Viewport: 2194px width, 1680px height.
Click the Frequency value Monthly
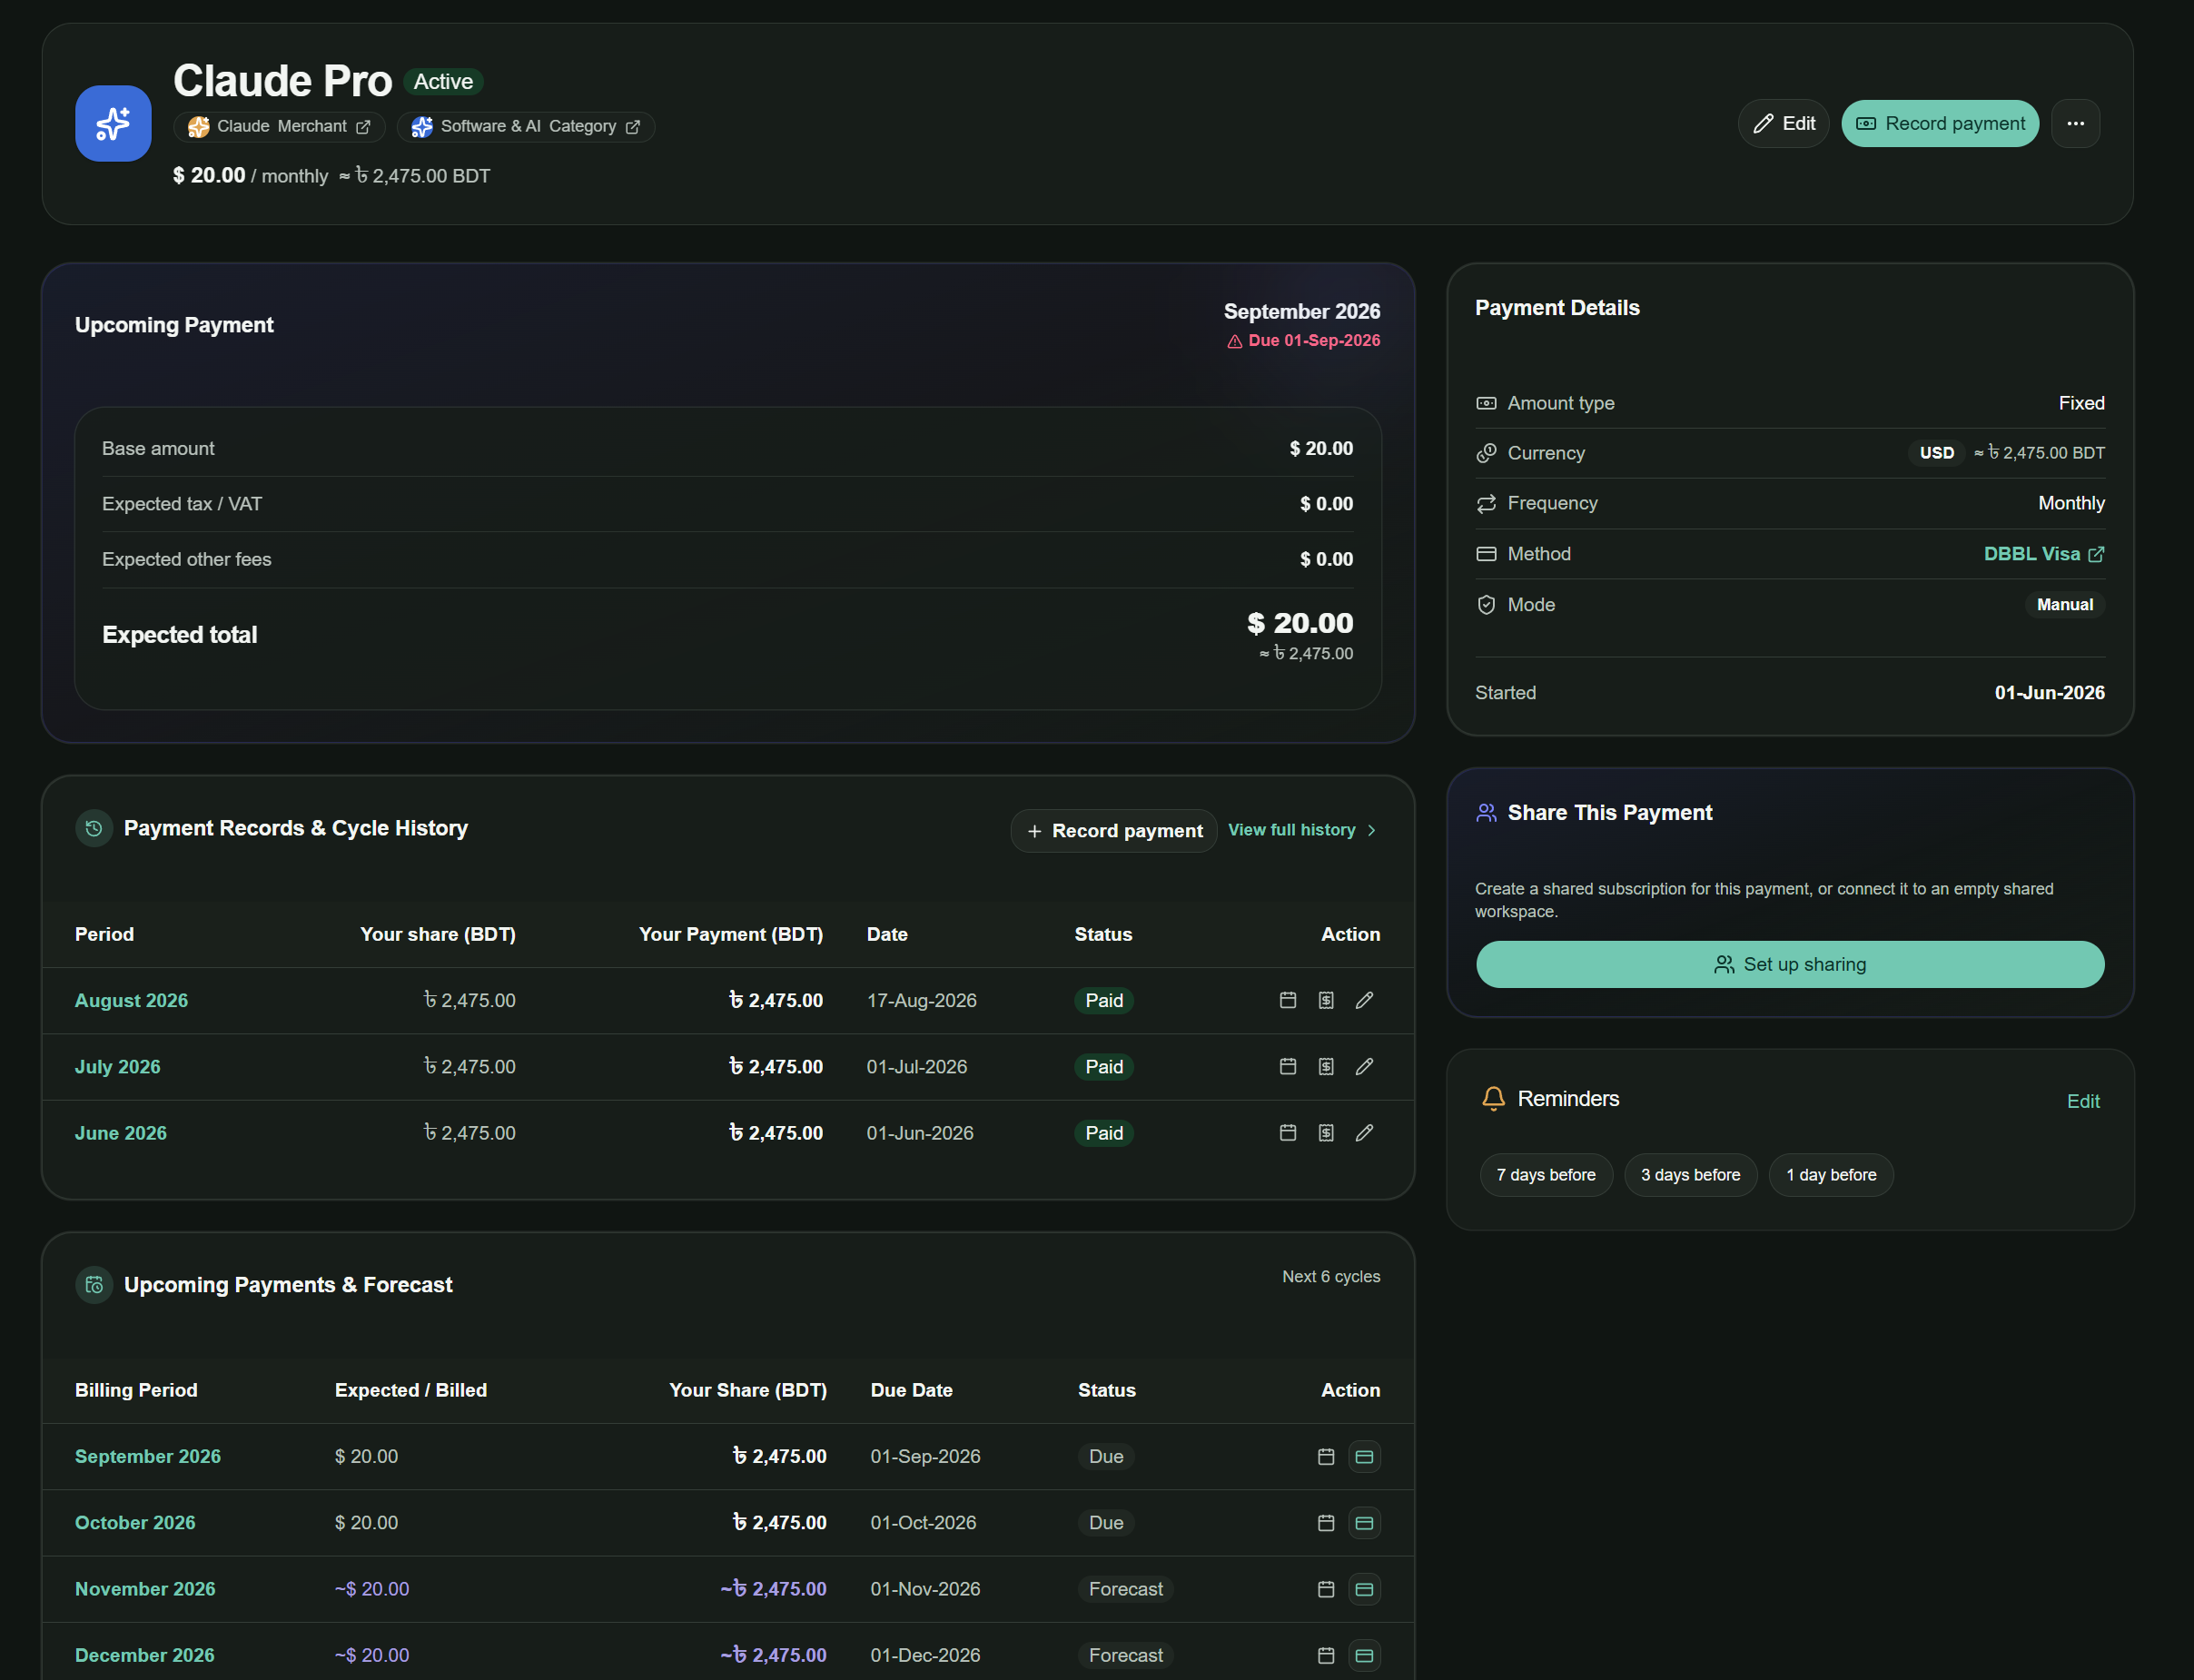click(x=2071, y=503)
